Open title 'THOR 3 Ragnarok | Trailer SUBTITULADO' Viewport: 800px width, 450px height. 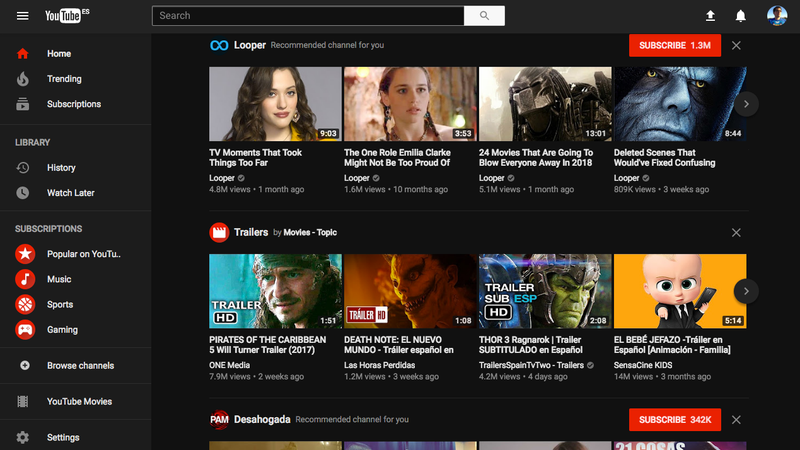click(x=531, y=345)
